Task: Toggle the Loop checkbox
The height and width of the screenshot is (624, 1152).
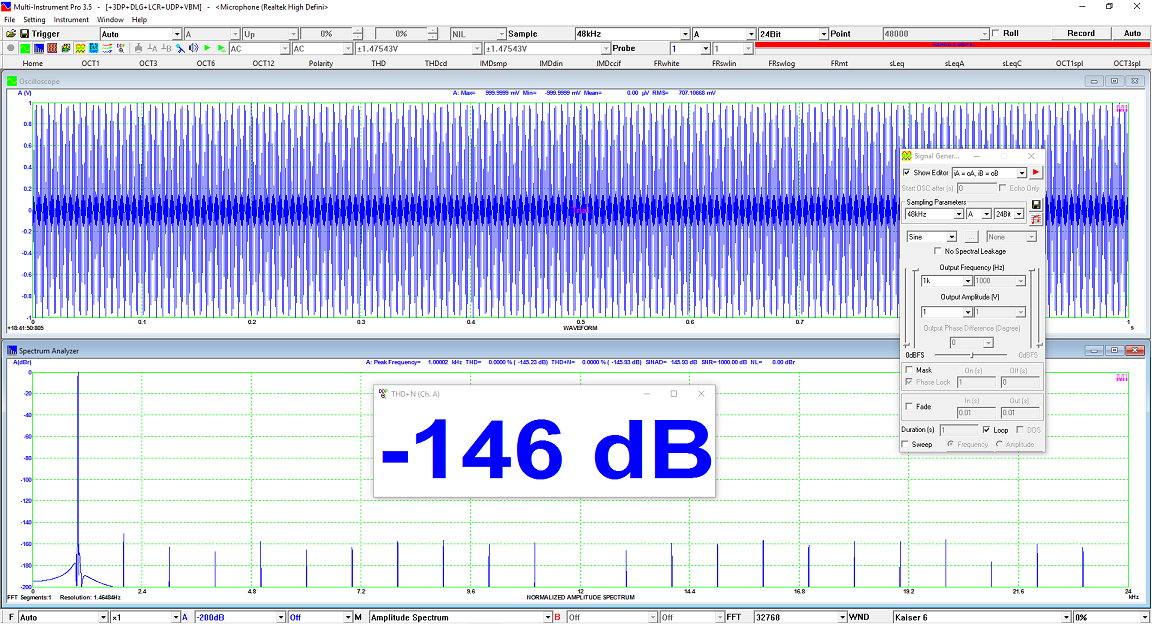Action: point(988,430)
